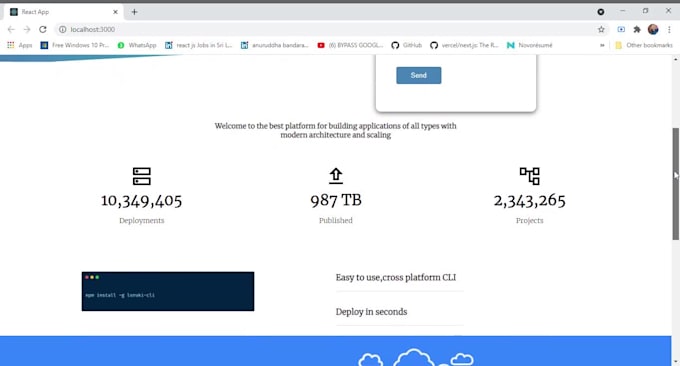Click the 987 TB value
This screenshot has width=680, height=366.
pos(336,200)
